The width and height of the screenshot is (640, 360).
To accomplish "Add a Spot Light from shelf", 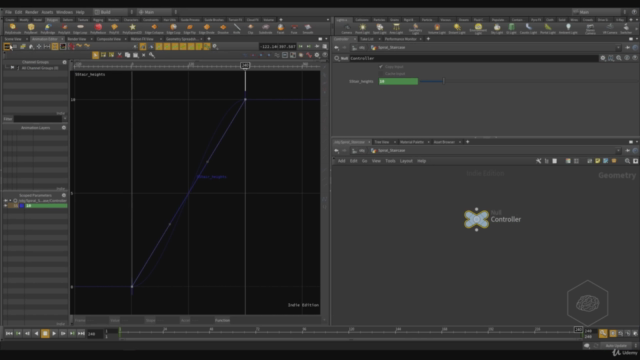I will [380, 29].
